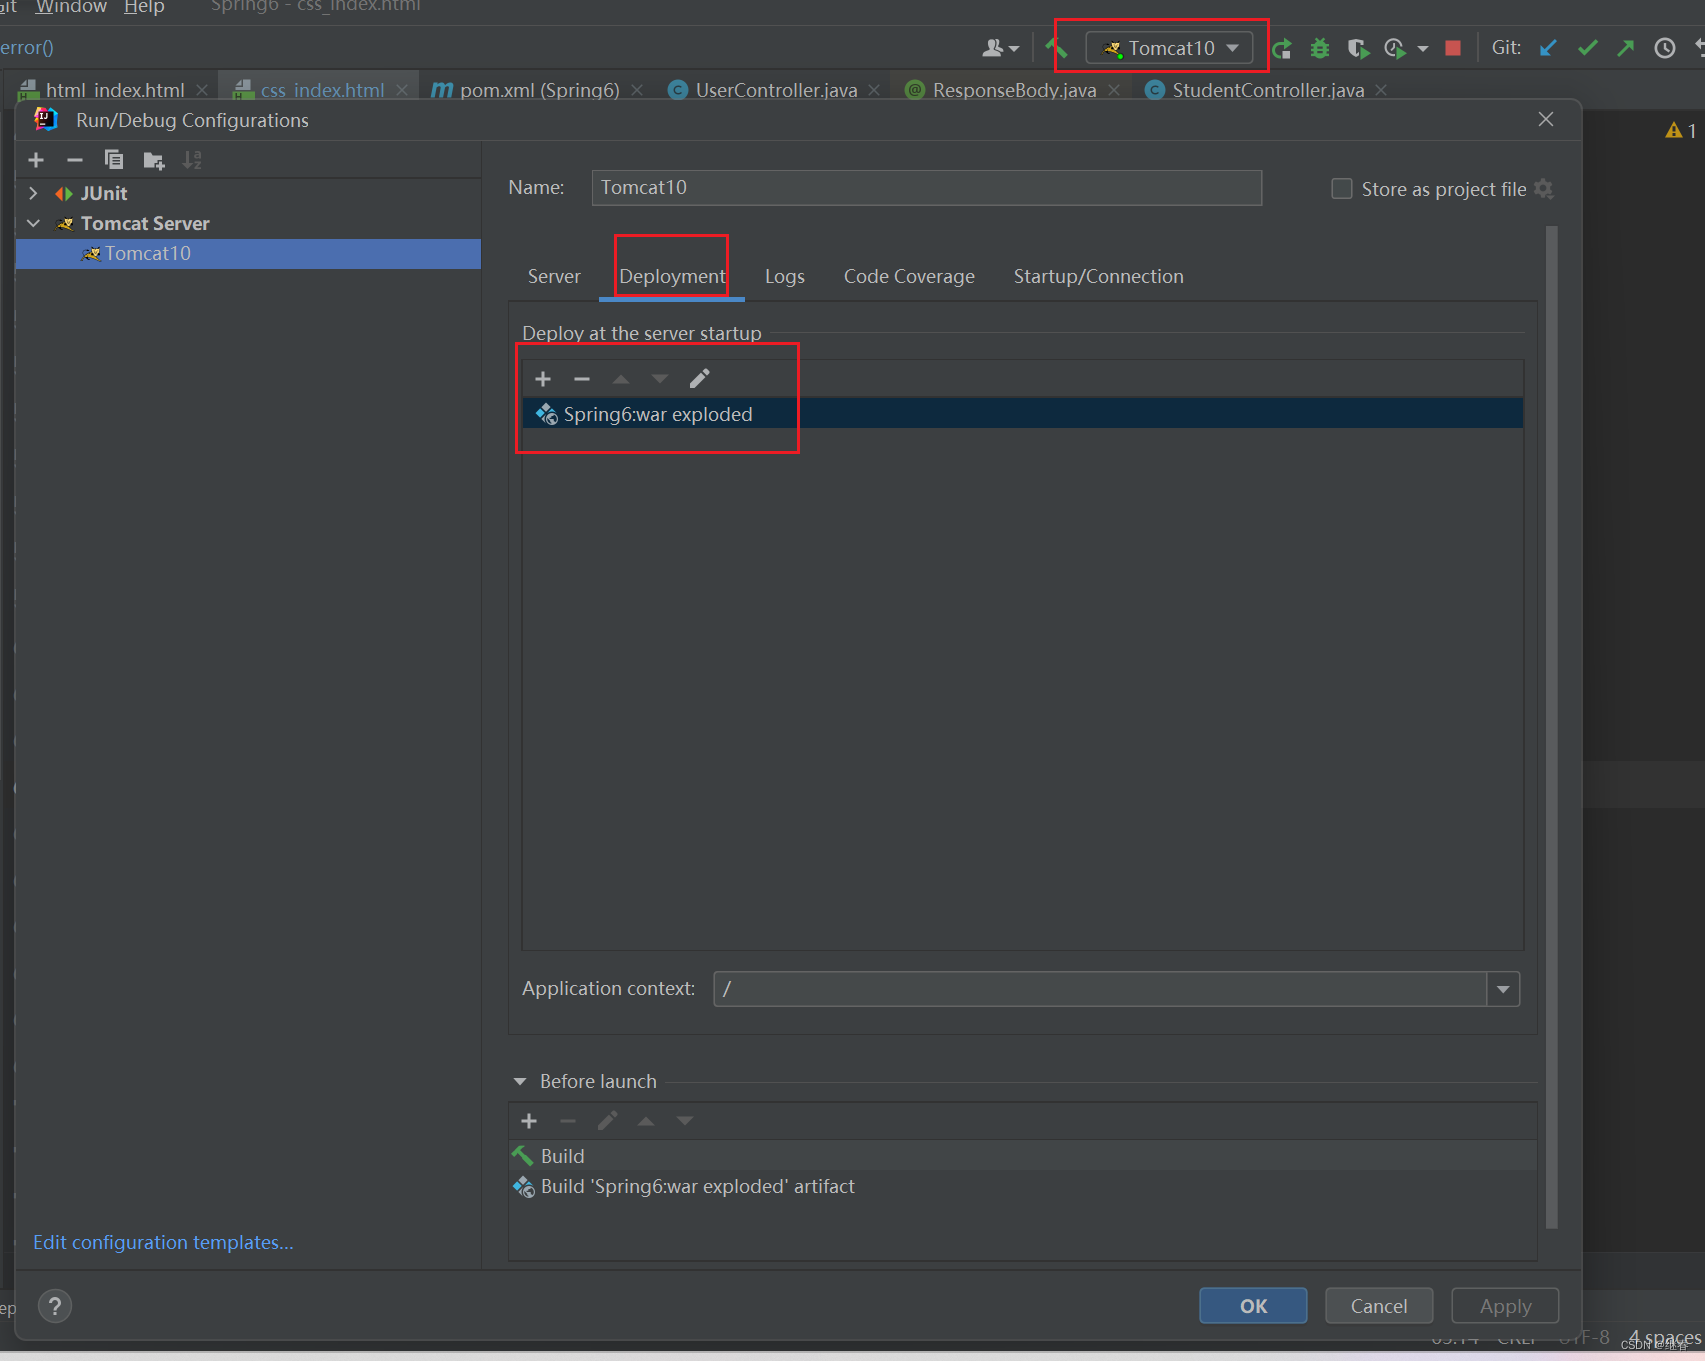
Task: Commit changes with Git checkmark
Action: click(x=1587, y=48)
